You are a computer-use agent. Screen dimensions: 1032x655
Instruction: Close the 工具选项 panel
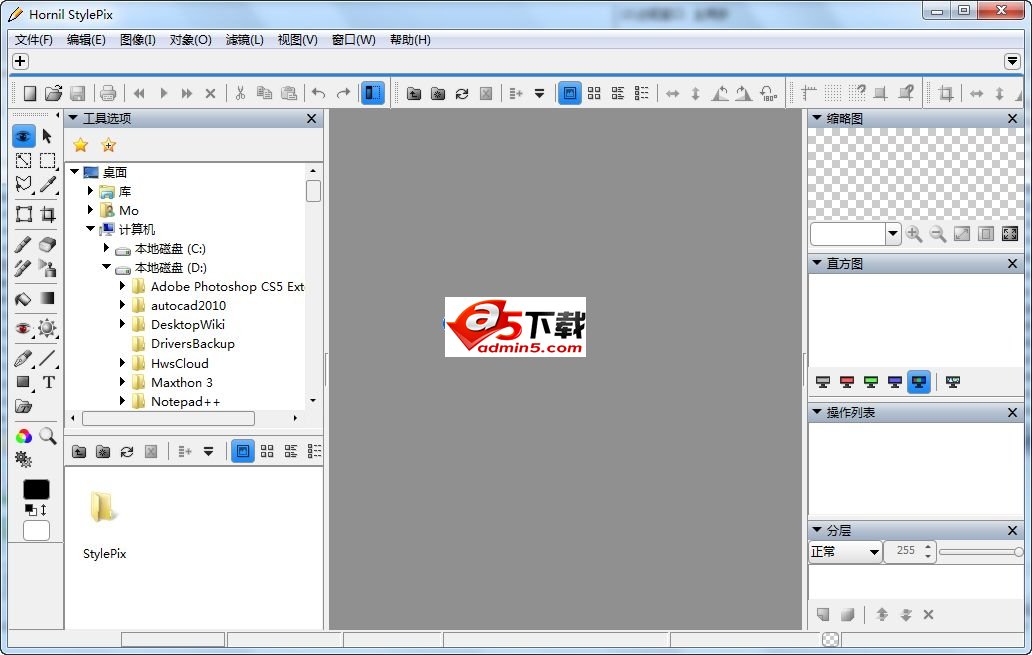[311, 117]
